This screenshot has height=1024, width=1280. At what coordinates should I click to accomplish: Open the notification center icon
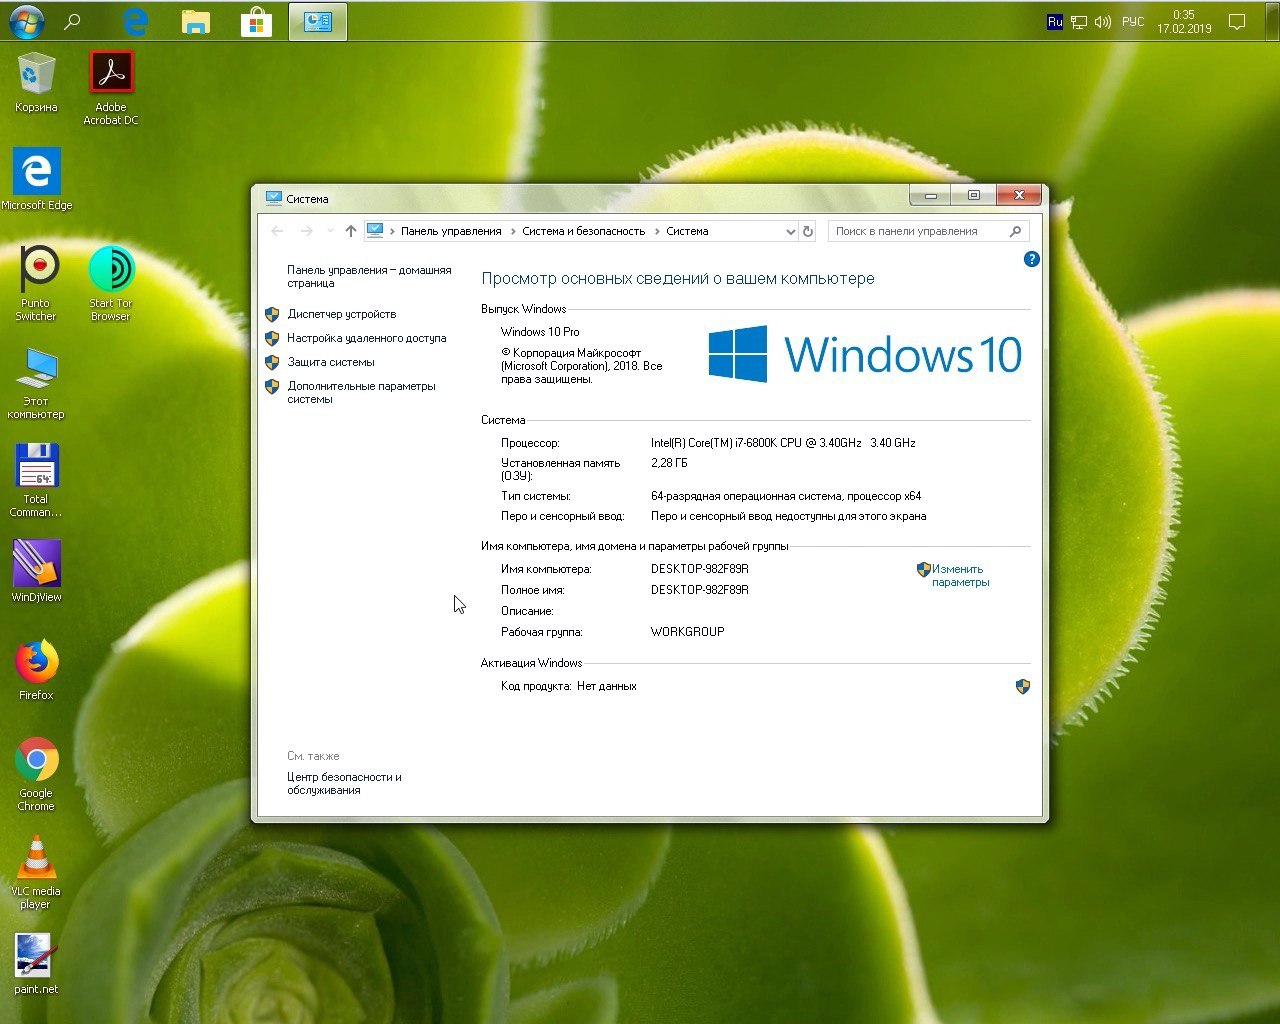pyautogui.click(x=1237, y=22)
